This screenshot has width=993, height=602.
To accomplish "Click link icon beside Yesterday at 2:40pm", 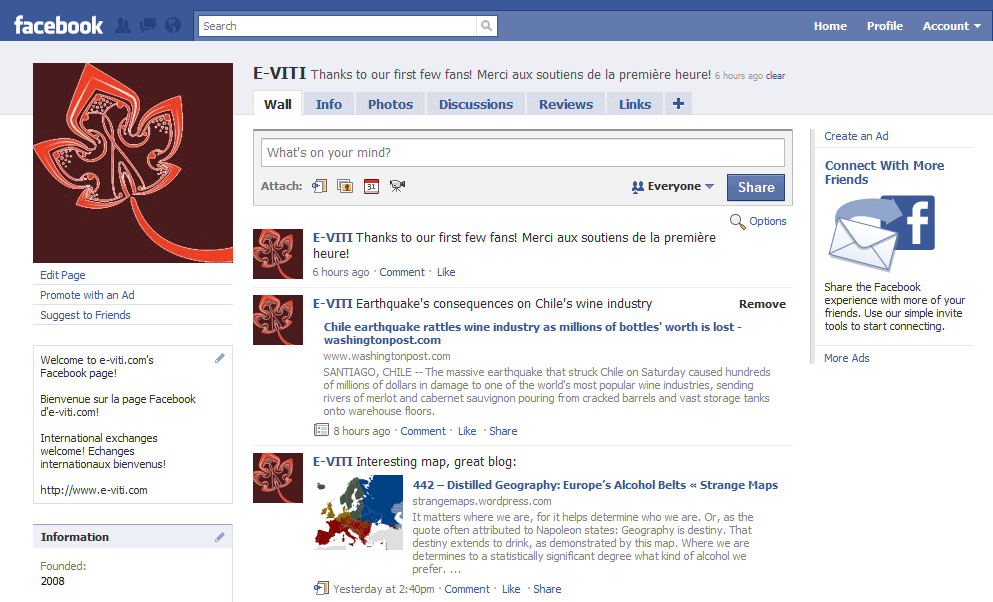I will click(x=321, y=589).
